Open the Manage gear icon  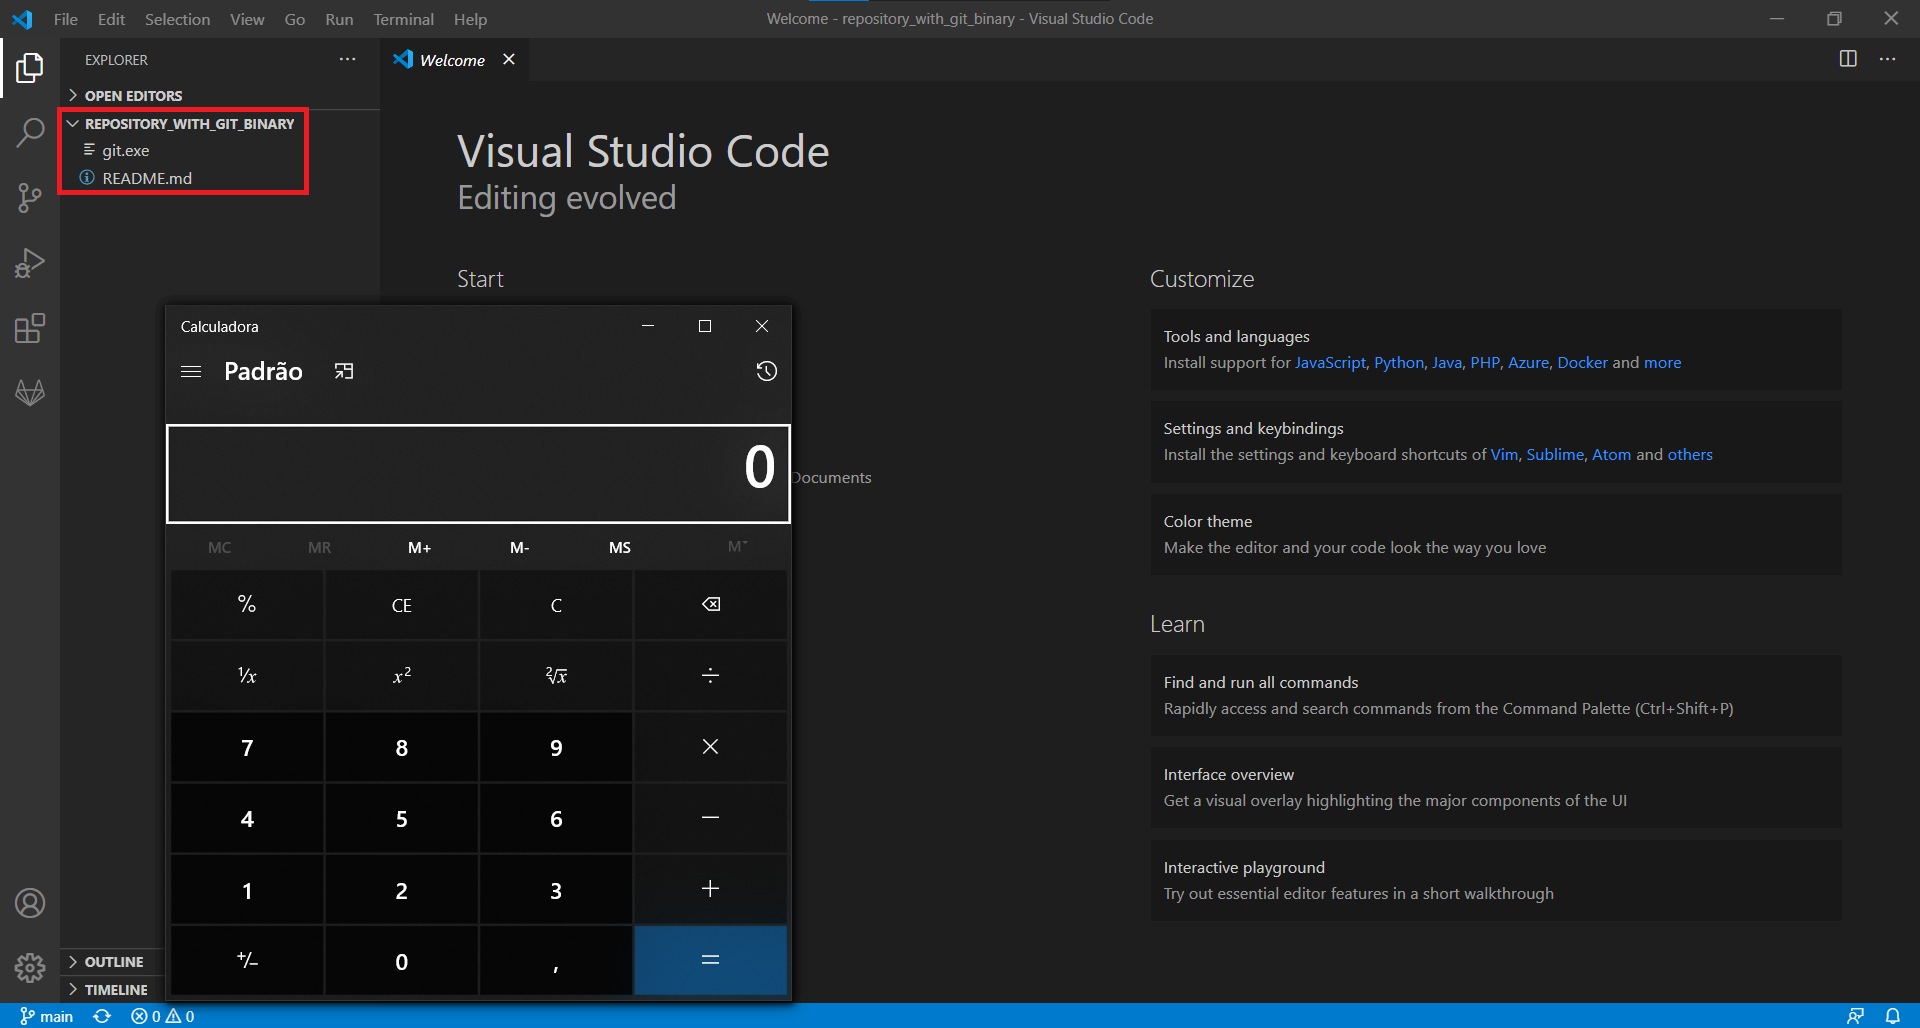[30, 967]
